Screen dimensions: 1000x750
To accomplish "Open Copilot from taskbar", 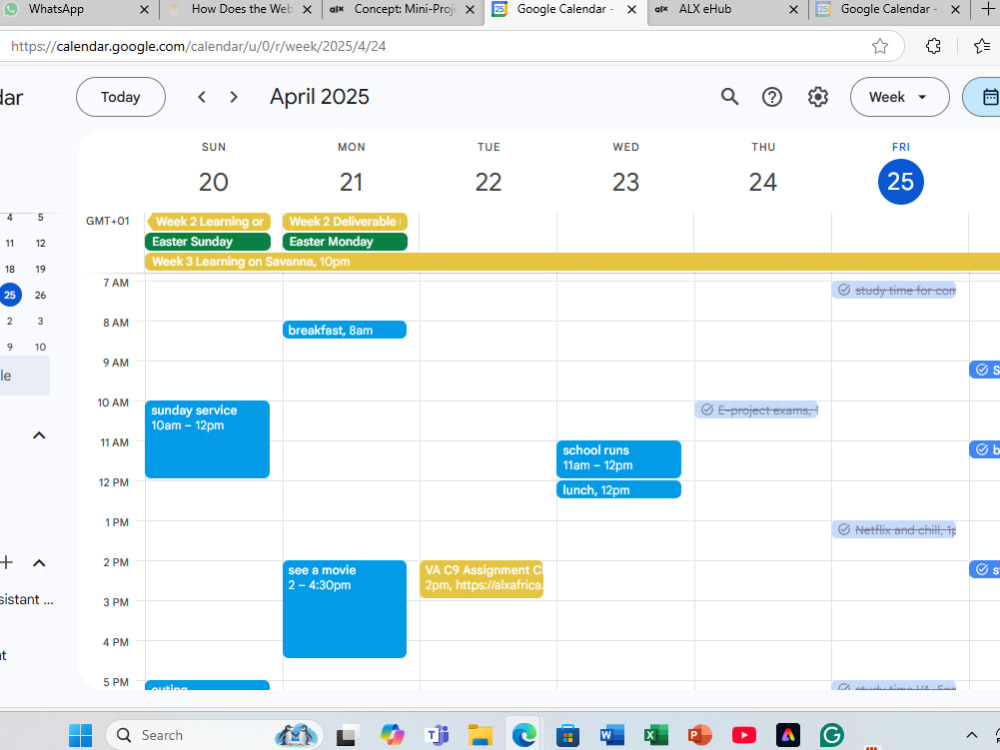I will click(392, 735).
